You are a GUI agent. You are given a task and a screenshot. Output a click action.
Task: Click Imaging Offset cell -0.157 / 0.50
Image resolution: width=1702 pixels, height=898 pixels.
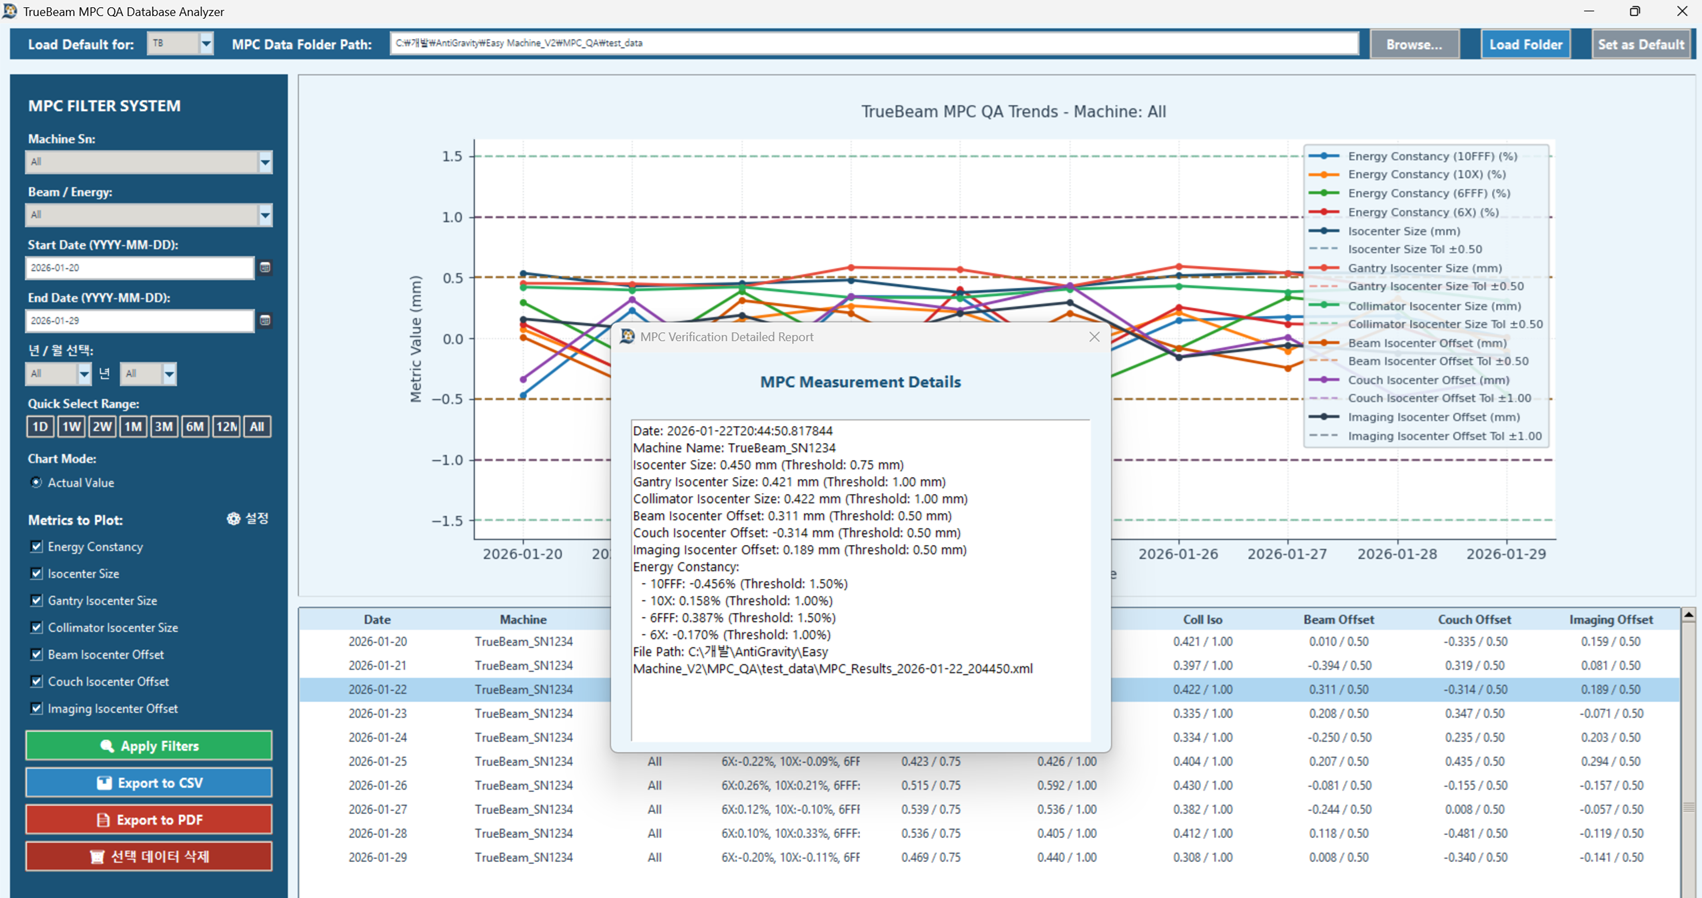[1611, 786]
